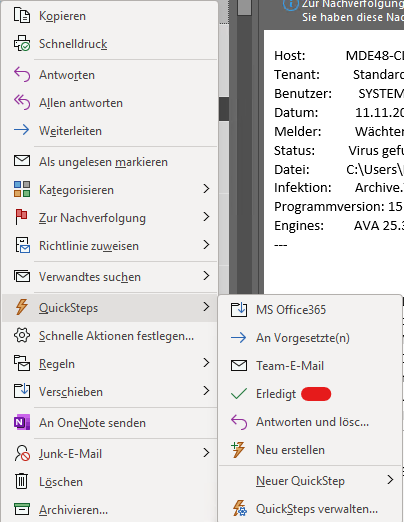Click the QuickSteps verwalten gear-lightning icon

coord(240,508)
